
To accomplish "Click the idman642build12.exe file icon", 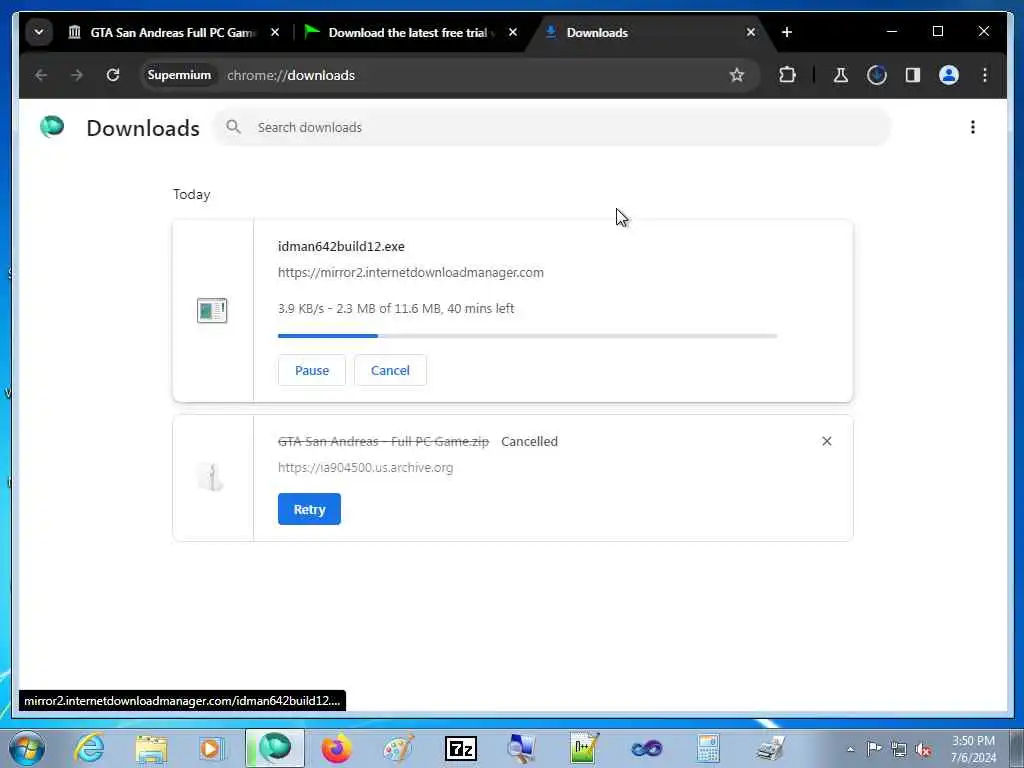I will tap(212, 310).
